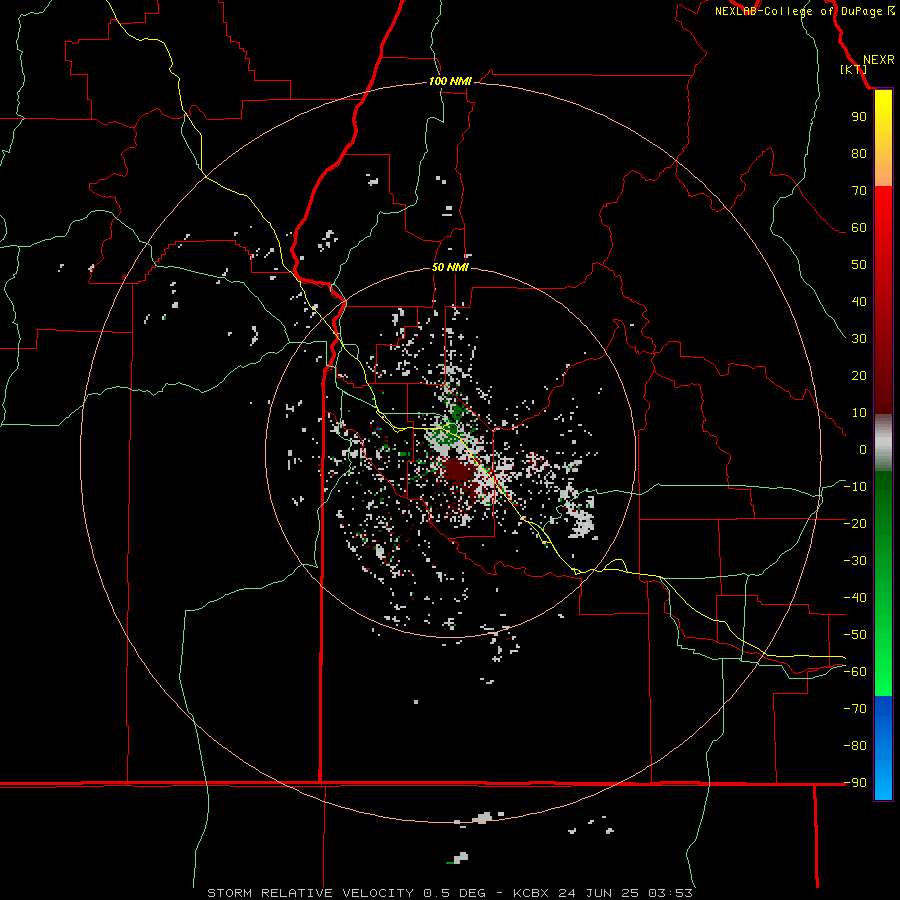
Task: Click the '50 NMI' range ring label
Action: [x=450, y=267]
